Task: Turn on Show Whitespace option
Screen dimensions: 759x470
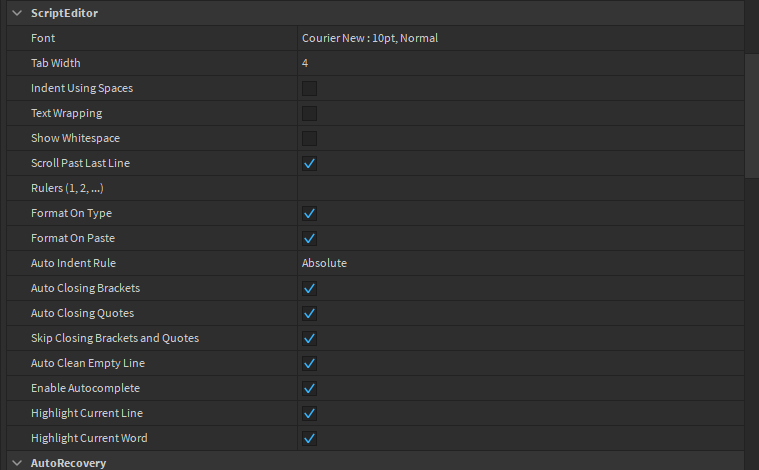Action: point(310,138)
